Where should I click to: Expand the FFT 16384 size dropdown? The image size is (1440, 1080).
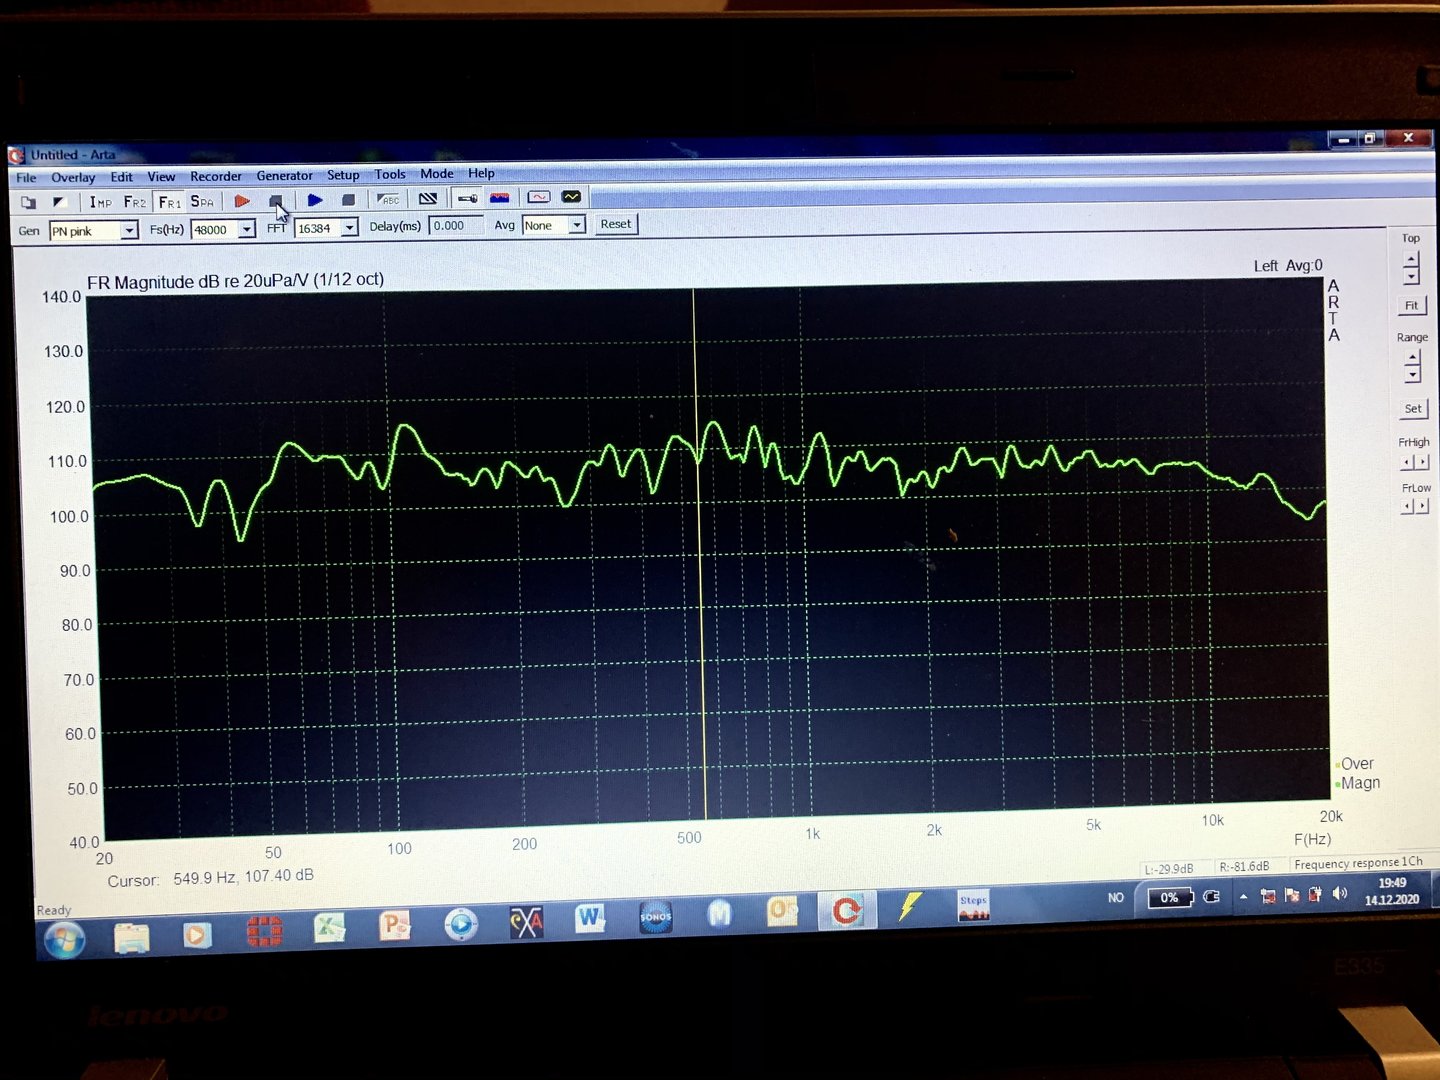point(350,228)
